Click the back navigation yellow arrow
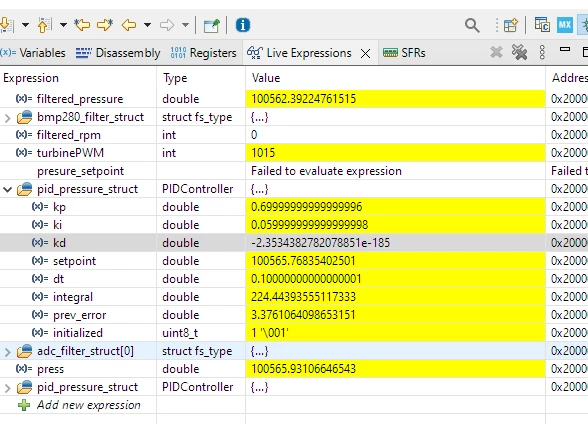The width and height of the screenshot is (588, 424). [129, 25]
